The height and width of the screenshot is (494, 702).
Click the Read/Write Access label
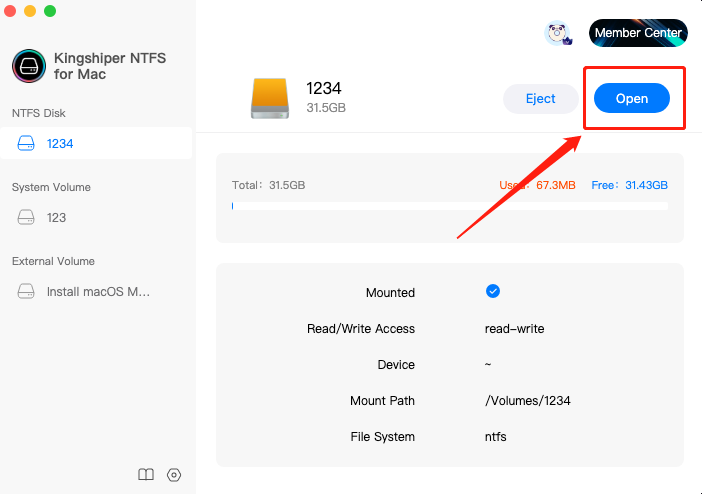[x=361, y=329]
